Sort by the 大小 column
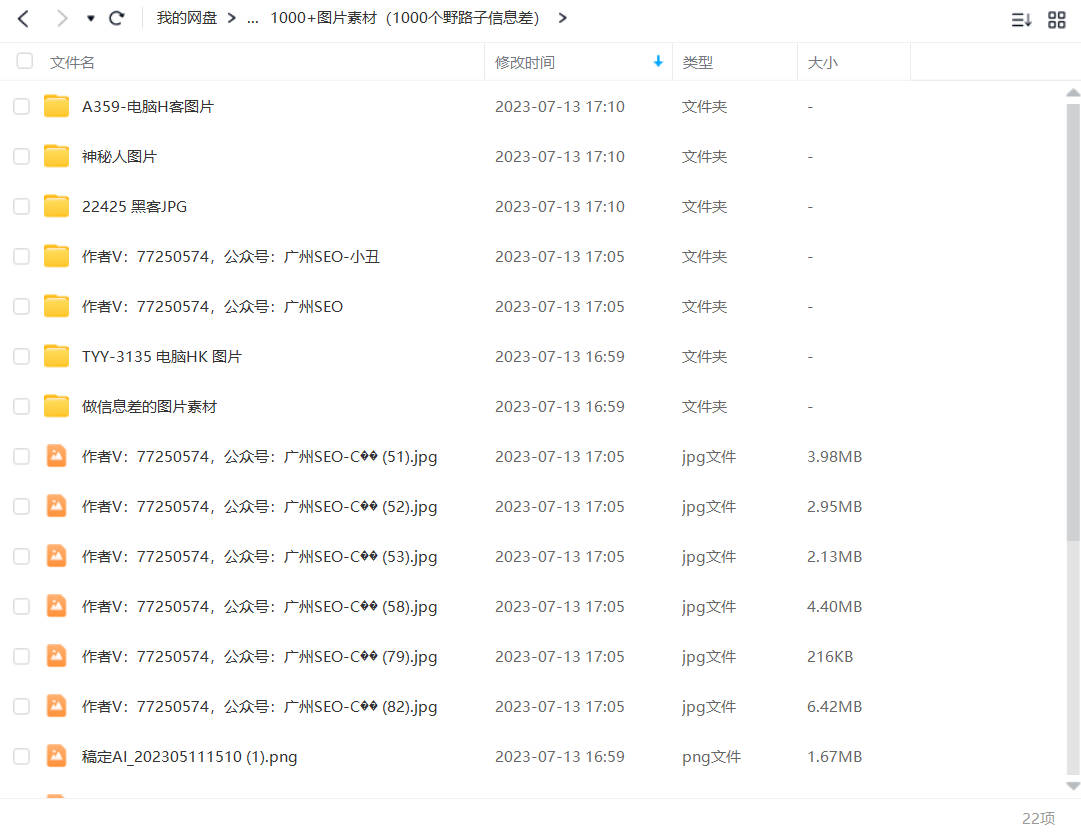This screenshot has height=837, width=1081. point(822,63)
